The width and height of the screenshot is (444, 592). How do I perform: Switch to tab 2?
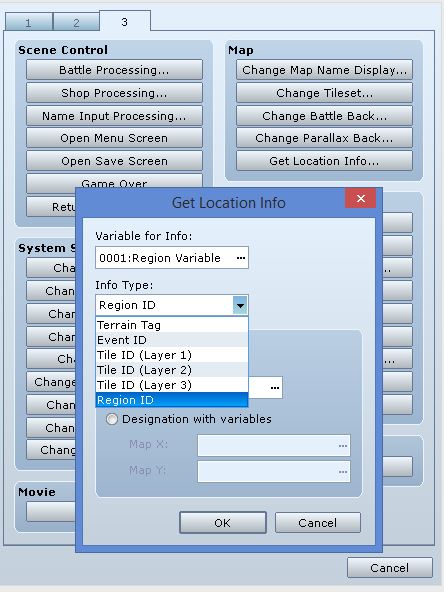point(76,22)
